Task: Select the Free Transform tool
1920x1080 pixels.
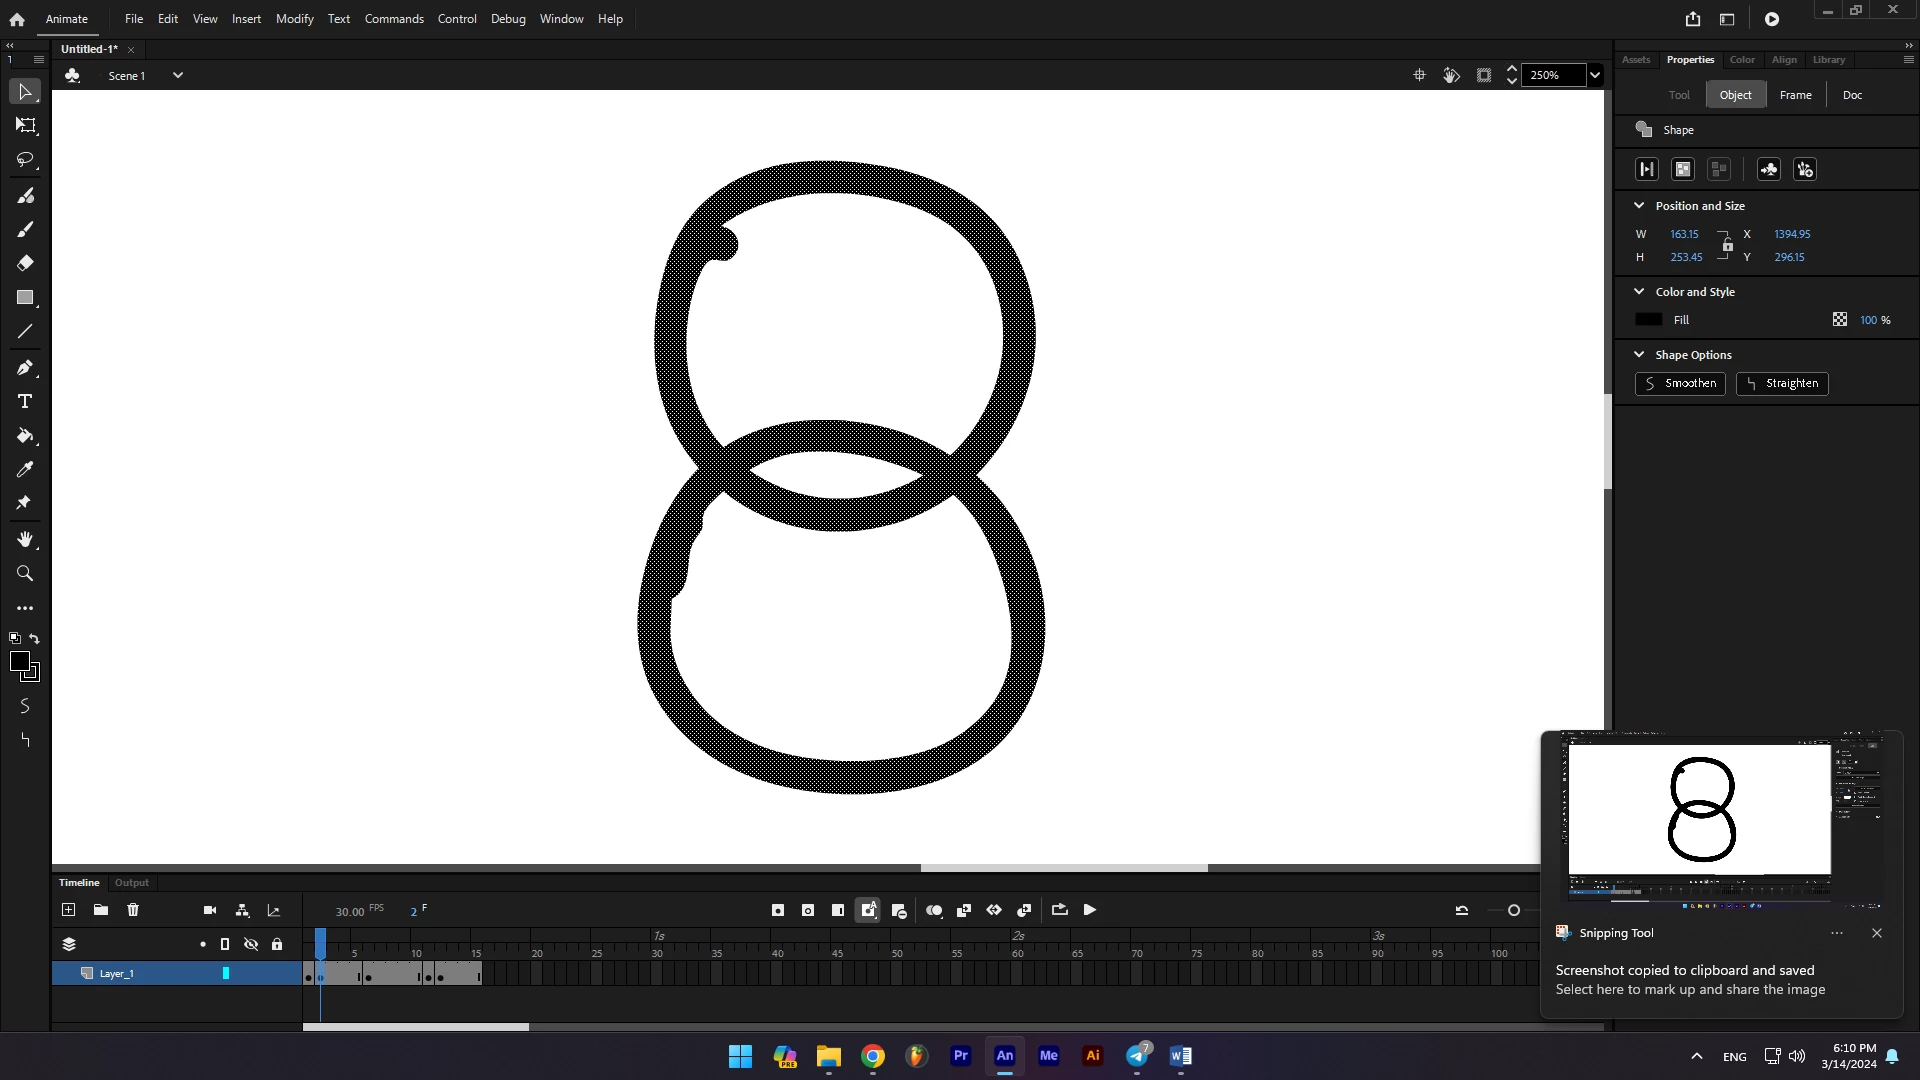Action: tap(25, 126)
